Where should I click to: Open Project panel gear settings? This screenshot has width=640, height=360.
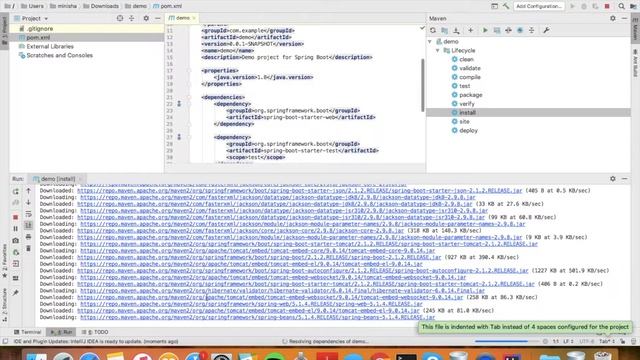(146, 18)
